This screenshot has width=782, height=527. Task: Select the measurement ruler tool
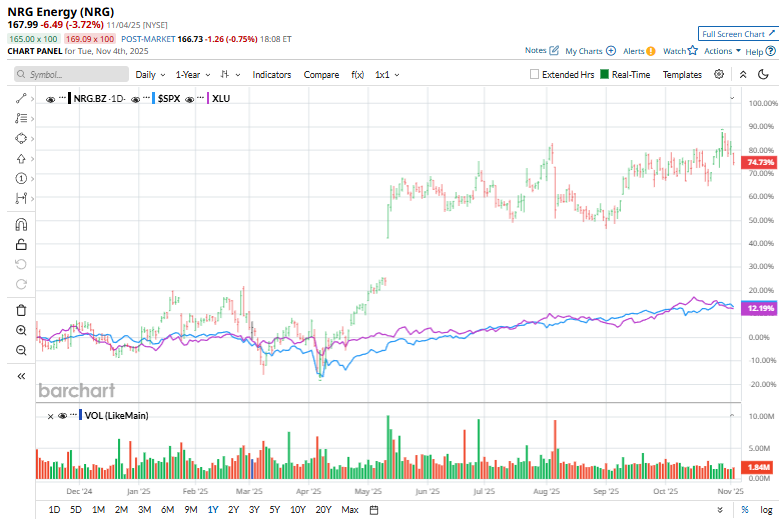21,198
